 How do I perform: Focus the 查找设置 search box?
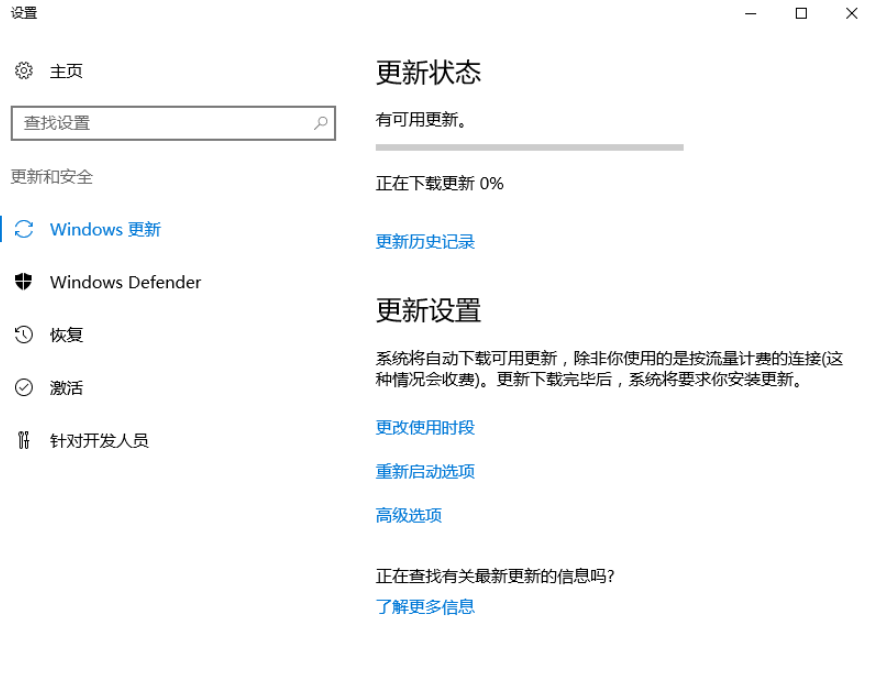click(x=173, y=123)
